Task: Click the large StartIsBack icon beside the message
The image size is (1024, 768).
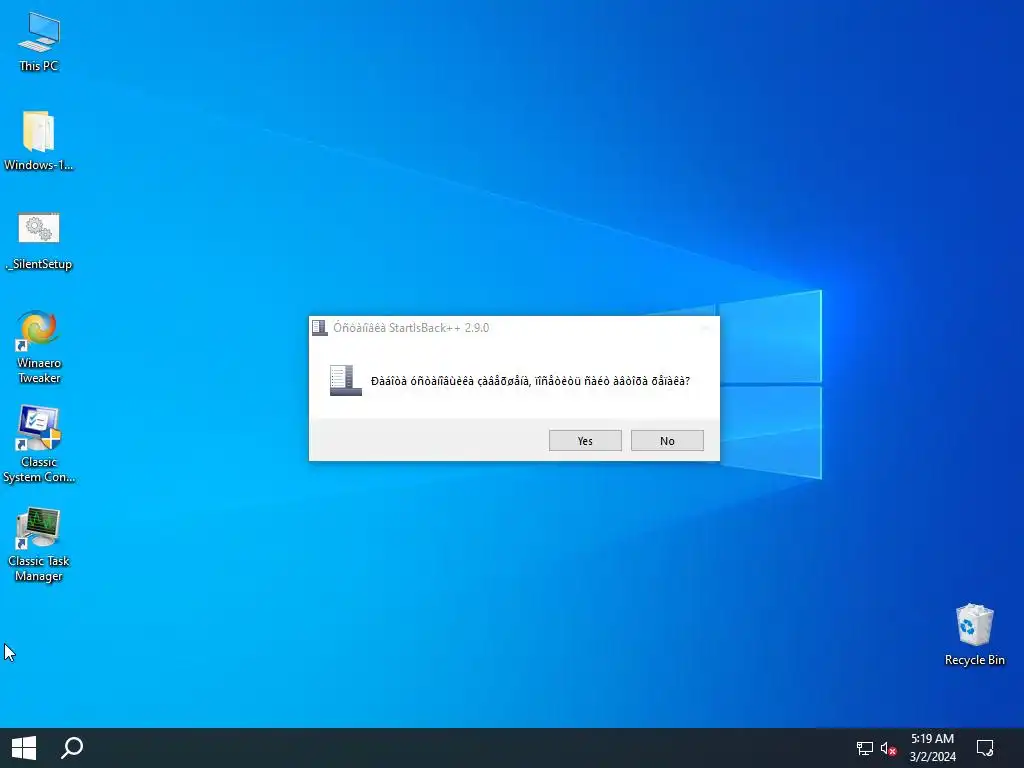Action: [x=345, y=380]
